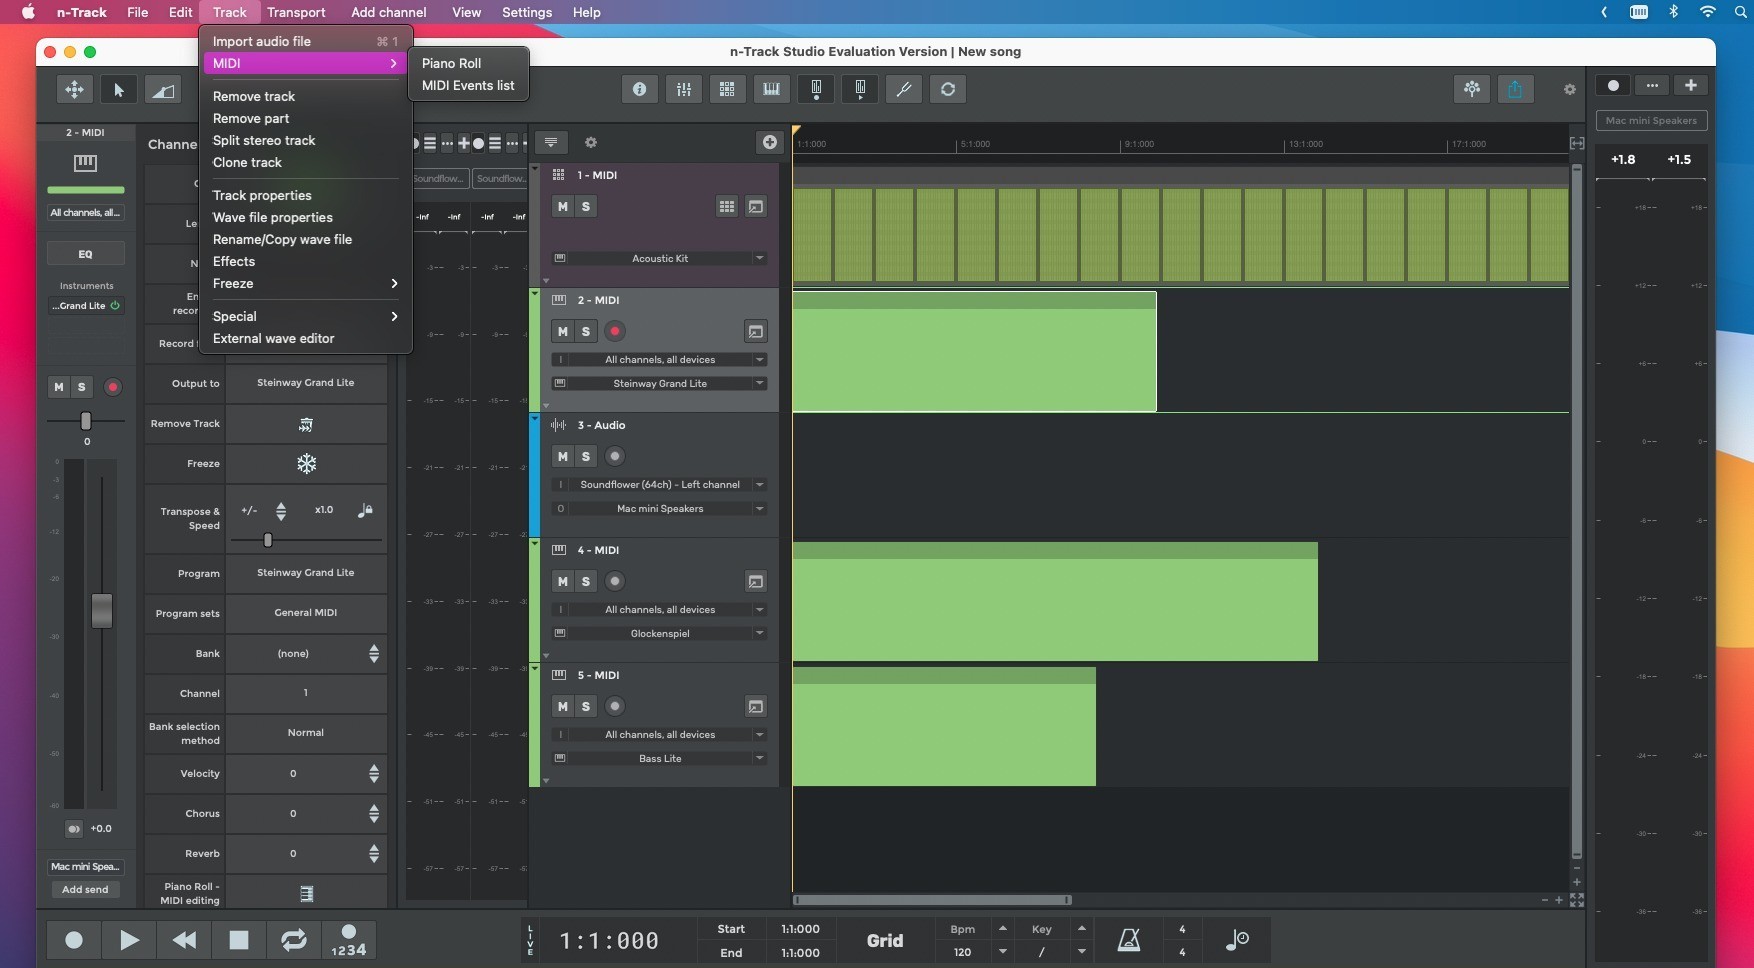Open the mixer icon in toolbar

(684, 89)
